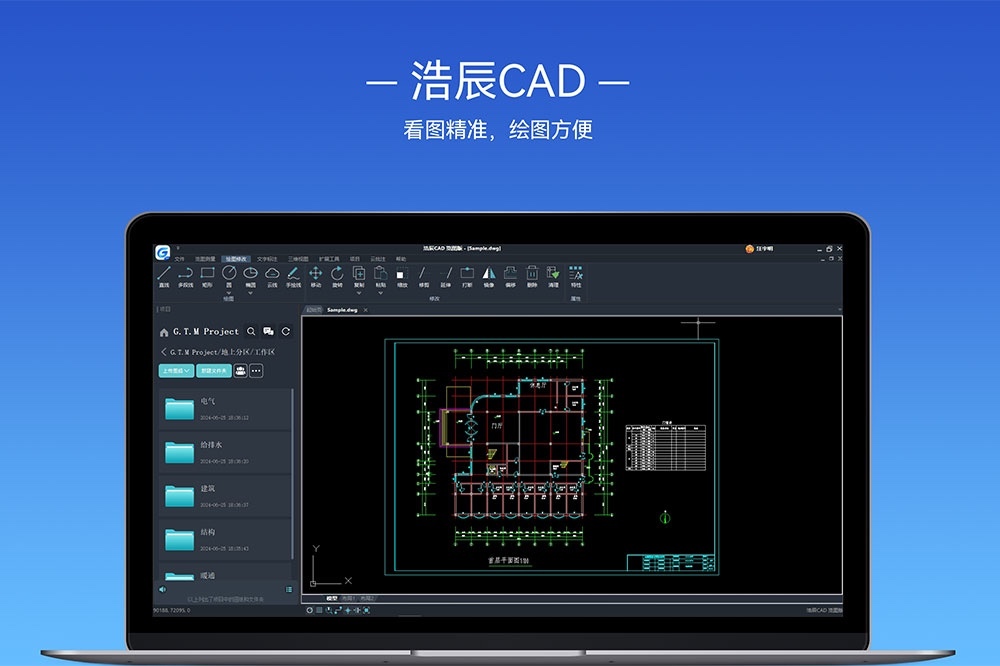Expand the 复制 (Copy) dropdown arrow
The width and height of the screenshot is (1000, 666).
coord(359,293)
